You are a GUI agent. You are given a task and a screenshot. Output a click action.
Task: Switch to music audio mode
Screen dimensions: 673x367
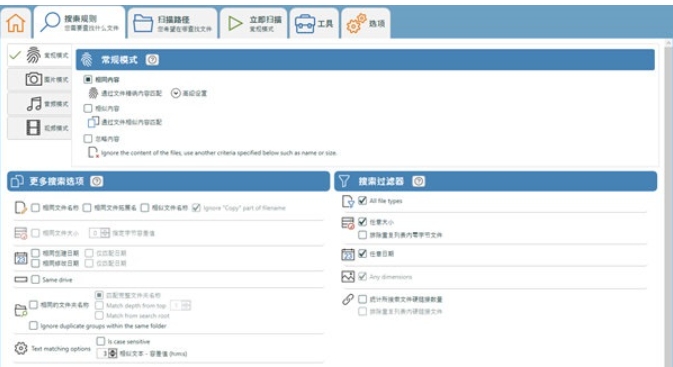(x=39, y=103)
